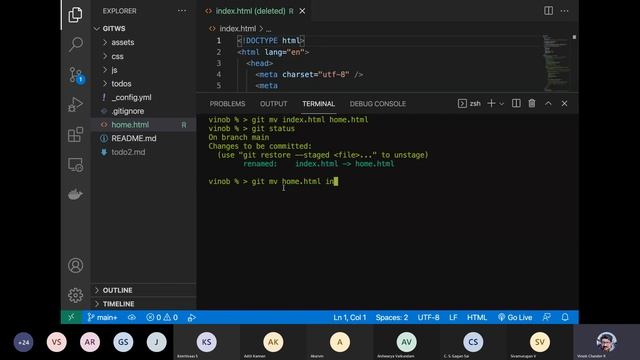
Task: Start server with Go Live
Action: [515, 317]
